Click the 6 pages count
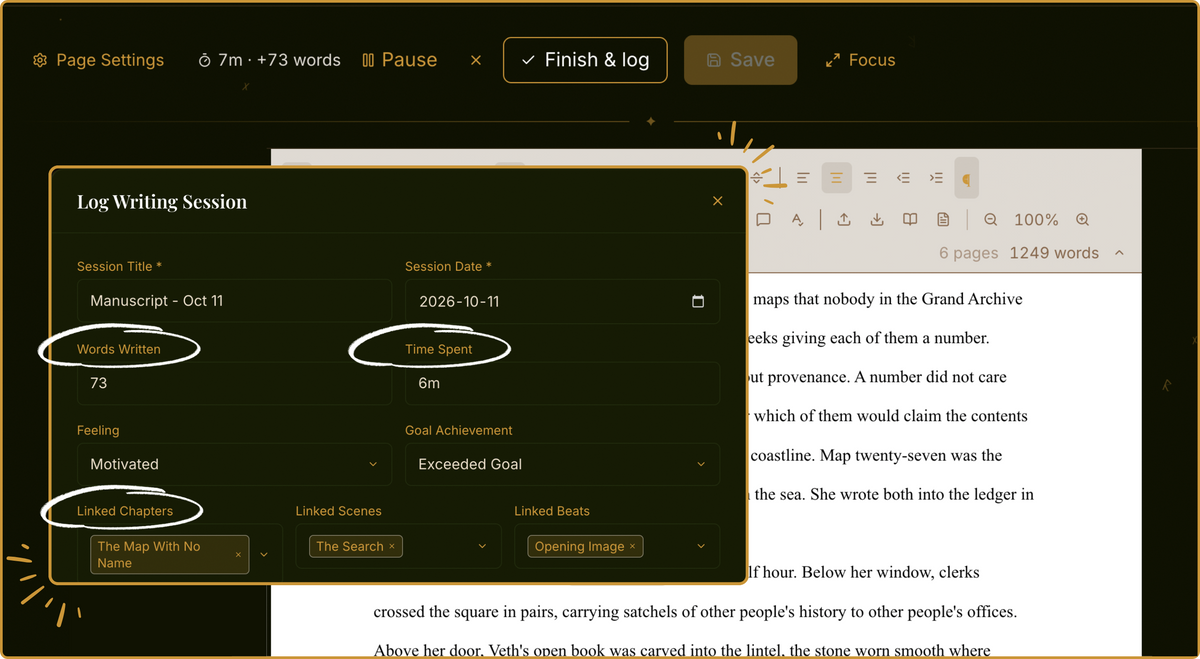 [x=968, y=253]
